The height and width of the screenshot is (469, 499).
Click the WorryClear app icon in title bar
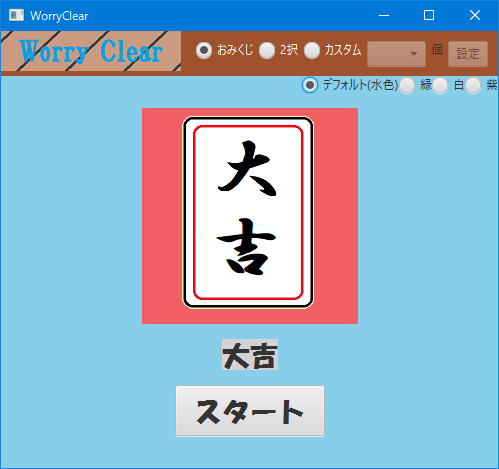pyautogui.click(x=16, y=15)
